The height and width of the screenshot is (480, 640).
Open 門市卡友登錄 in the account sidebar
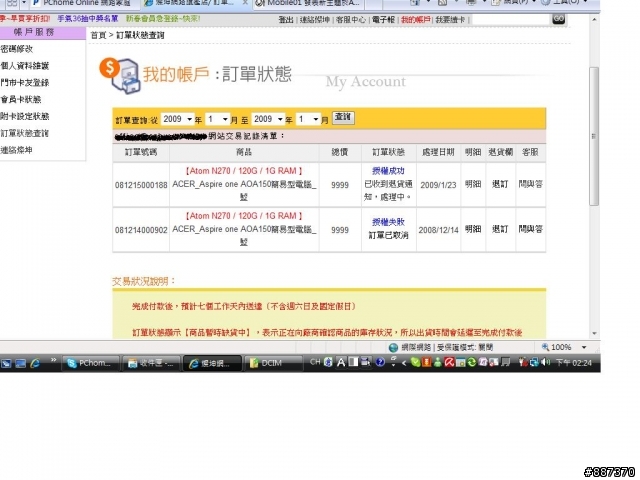click(x=24, y=83)
